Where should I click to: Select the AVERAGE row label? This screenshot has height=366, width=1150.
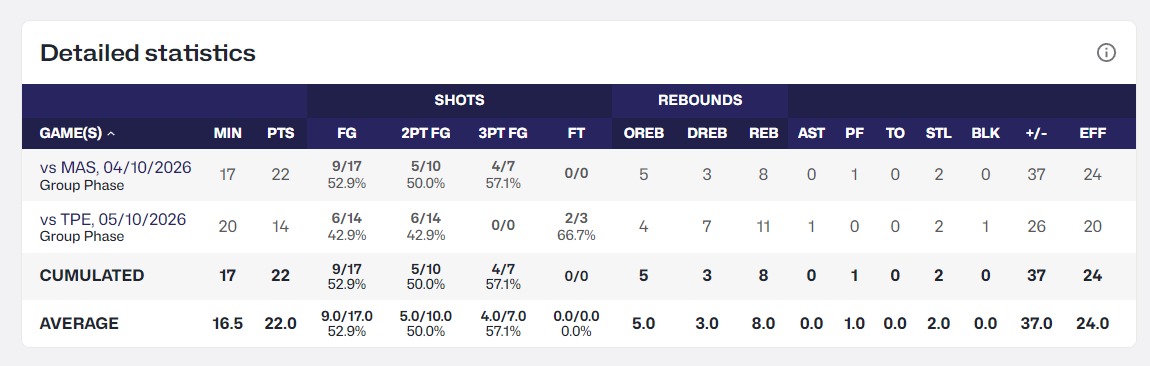[79, 323]
